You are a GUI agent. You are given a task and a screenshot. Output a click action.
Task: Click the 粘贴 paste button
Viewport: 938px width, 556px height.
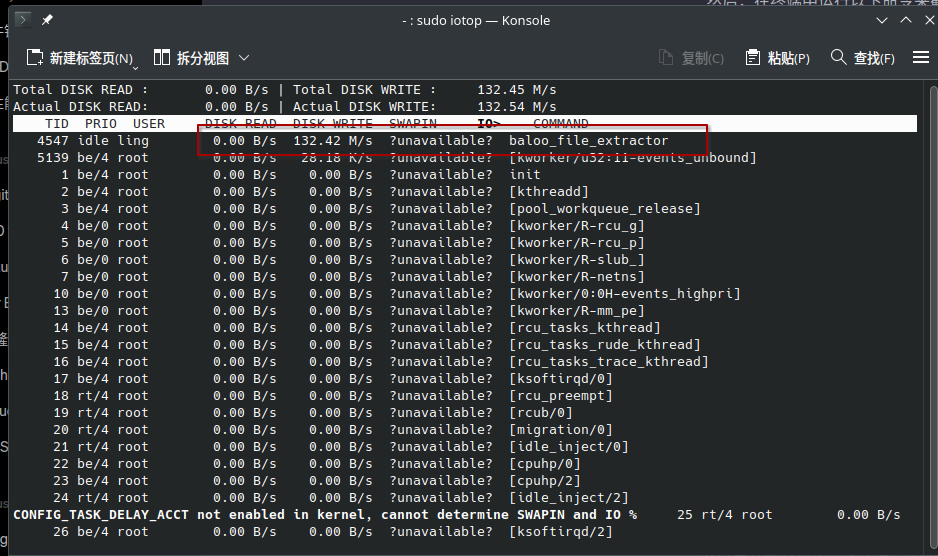pos(778,58)
